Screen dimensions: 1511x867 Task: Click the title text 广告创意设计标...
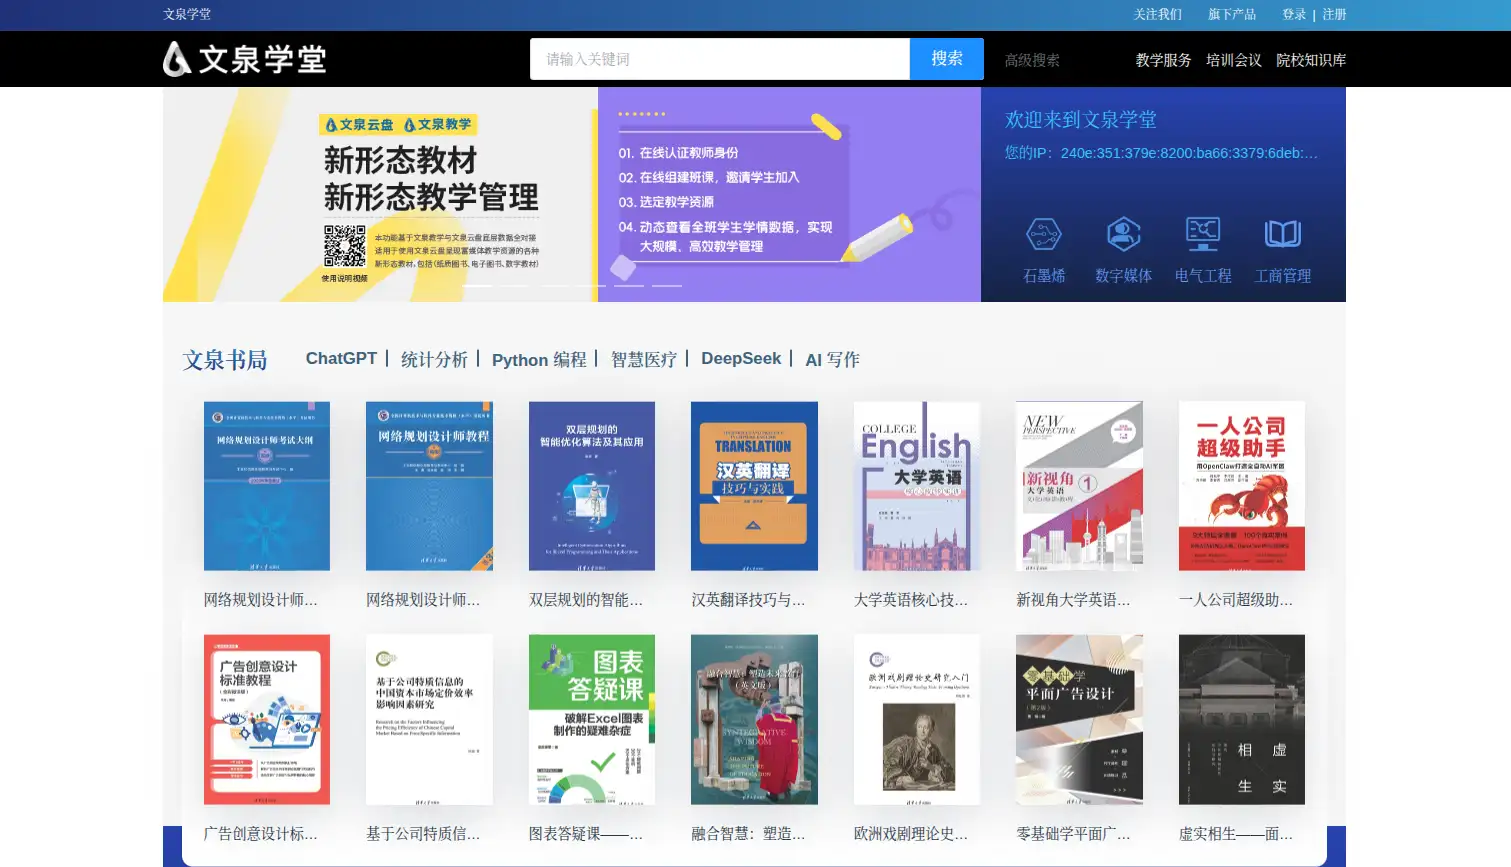click(260, 834)
